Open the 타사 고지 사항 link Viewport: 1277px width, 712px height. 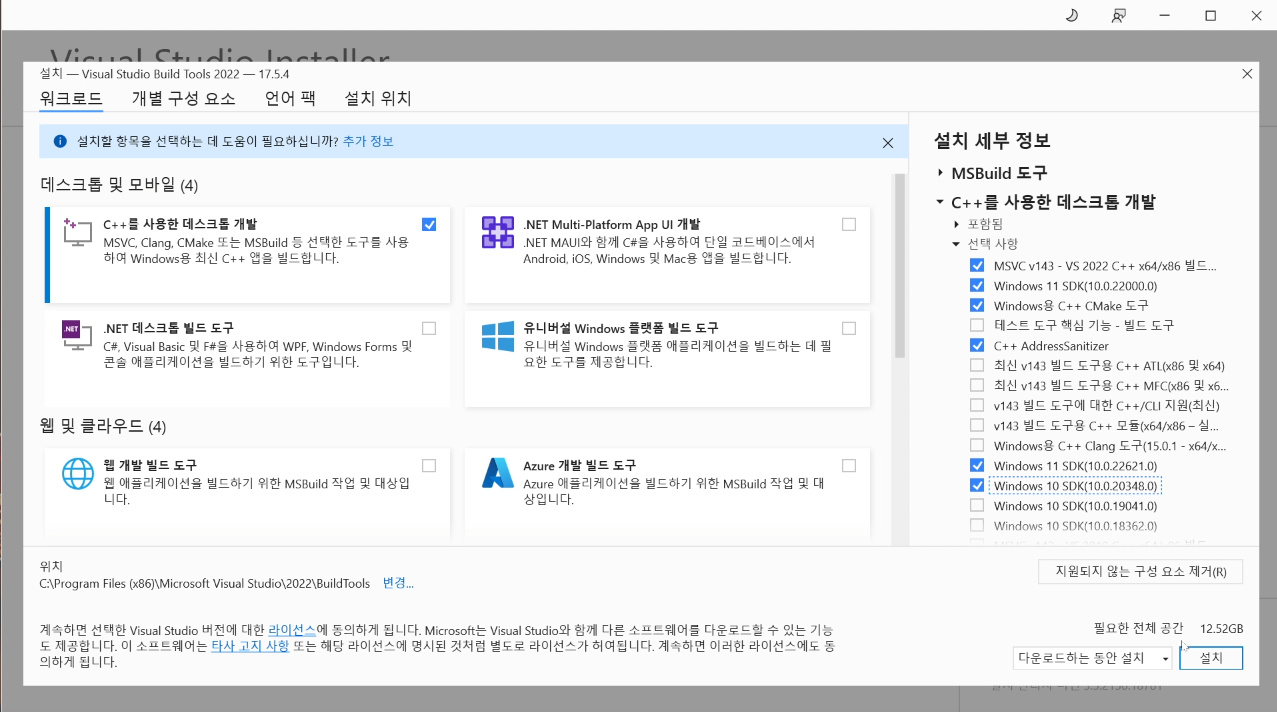[x=250, y=646]
